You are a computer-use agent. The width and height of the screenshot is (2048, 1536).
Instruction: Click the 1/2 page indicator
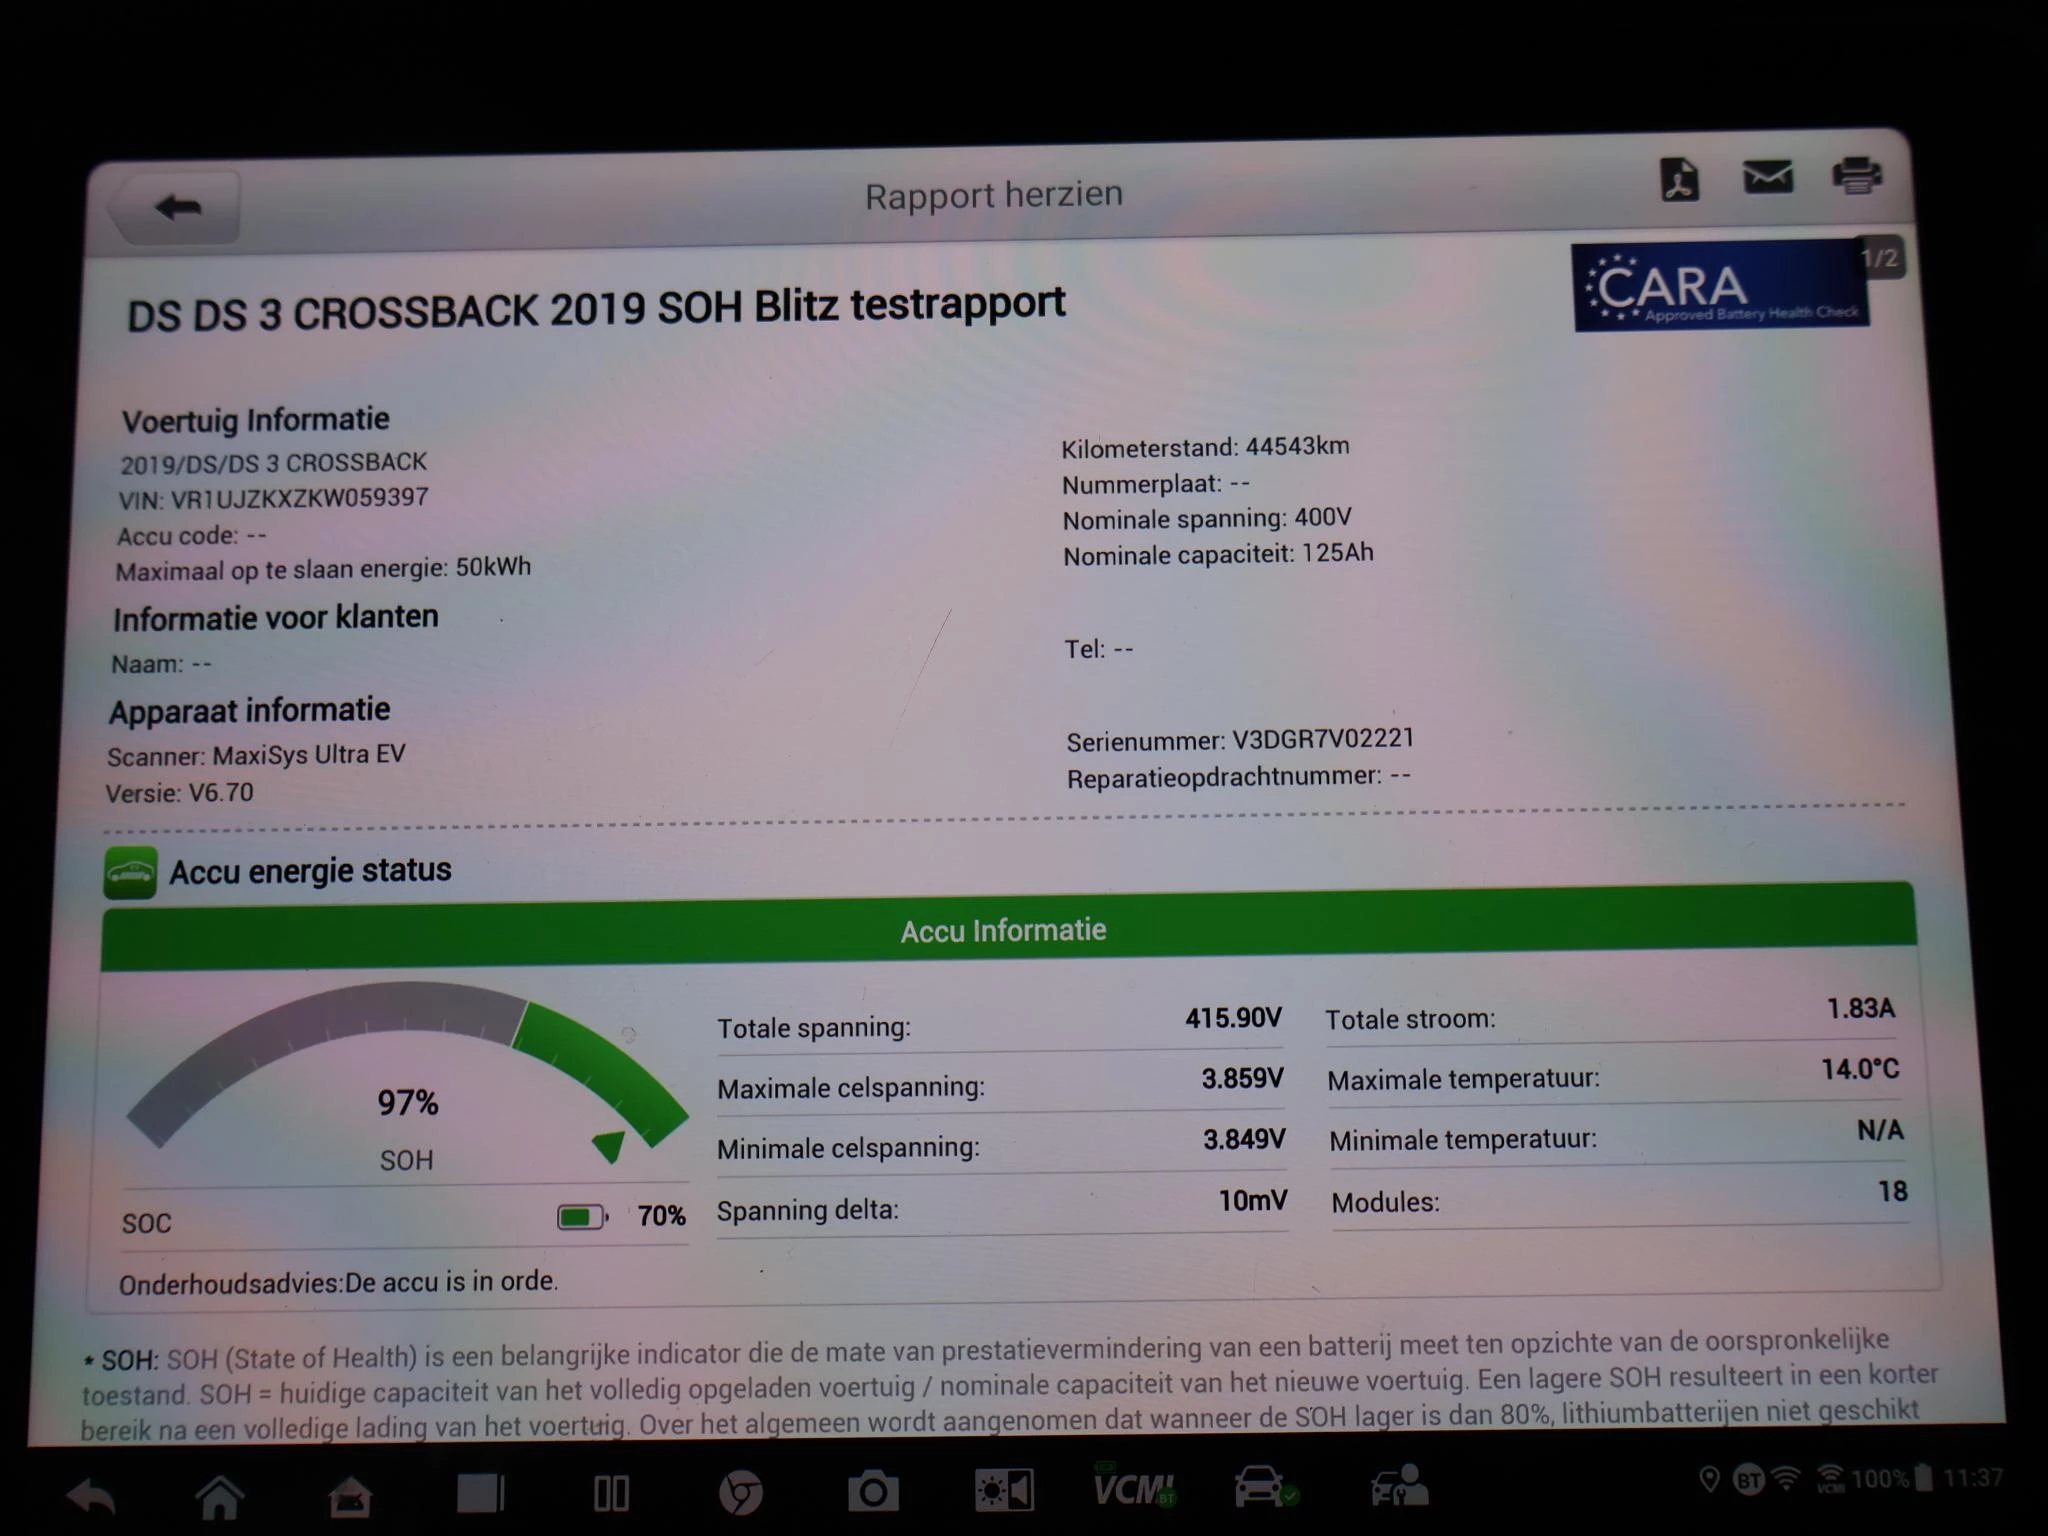1878,259
